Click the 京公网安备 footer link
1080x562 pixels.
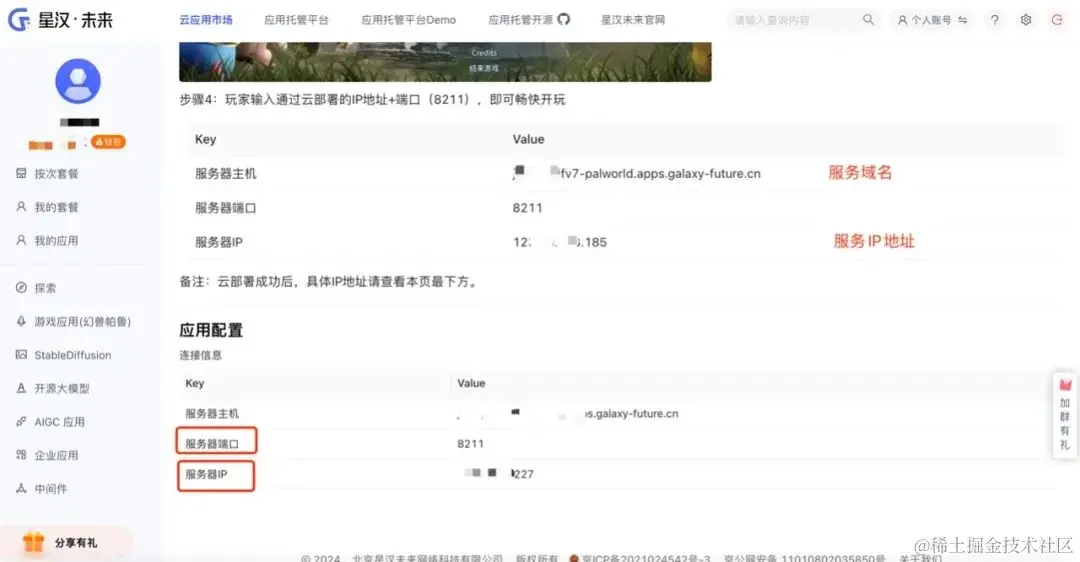(x=804, y=558)
